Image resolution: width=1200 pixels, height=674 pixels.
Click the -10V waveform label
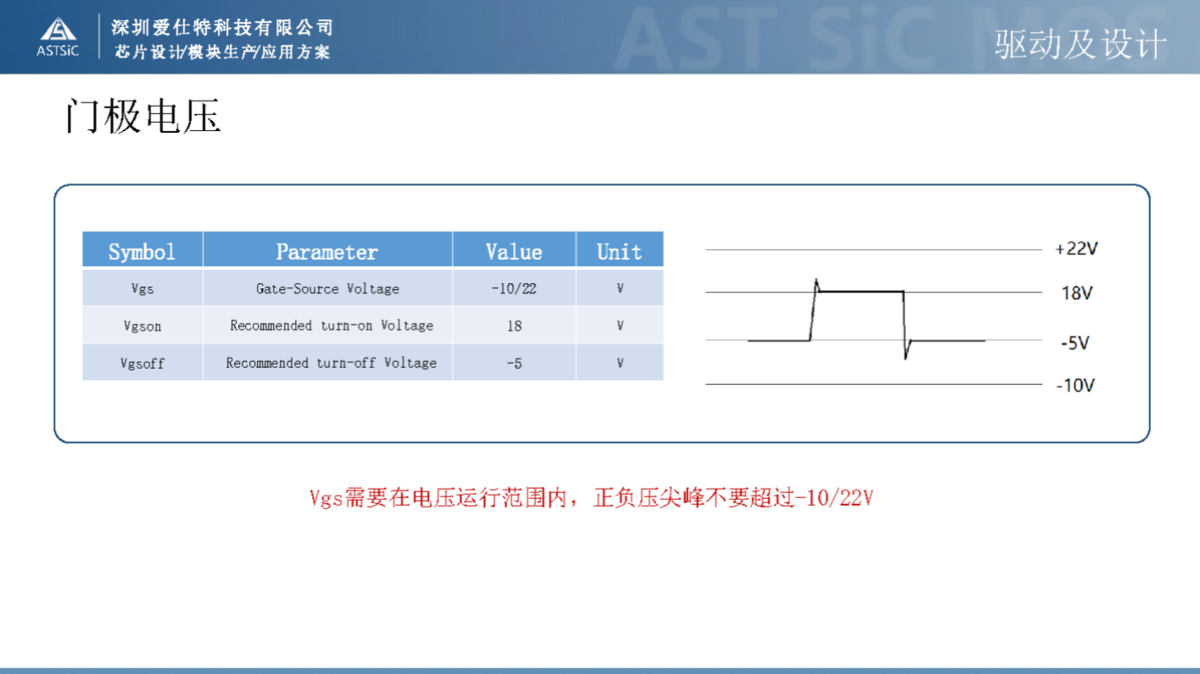click(1075, 386)
